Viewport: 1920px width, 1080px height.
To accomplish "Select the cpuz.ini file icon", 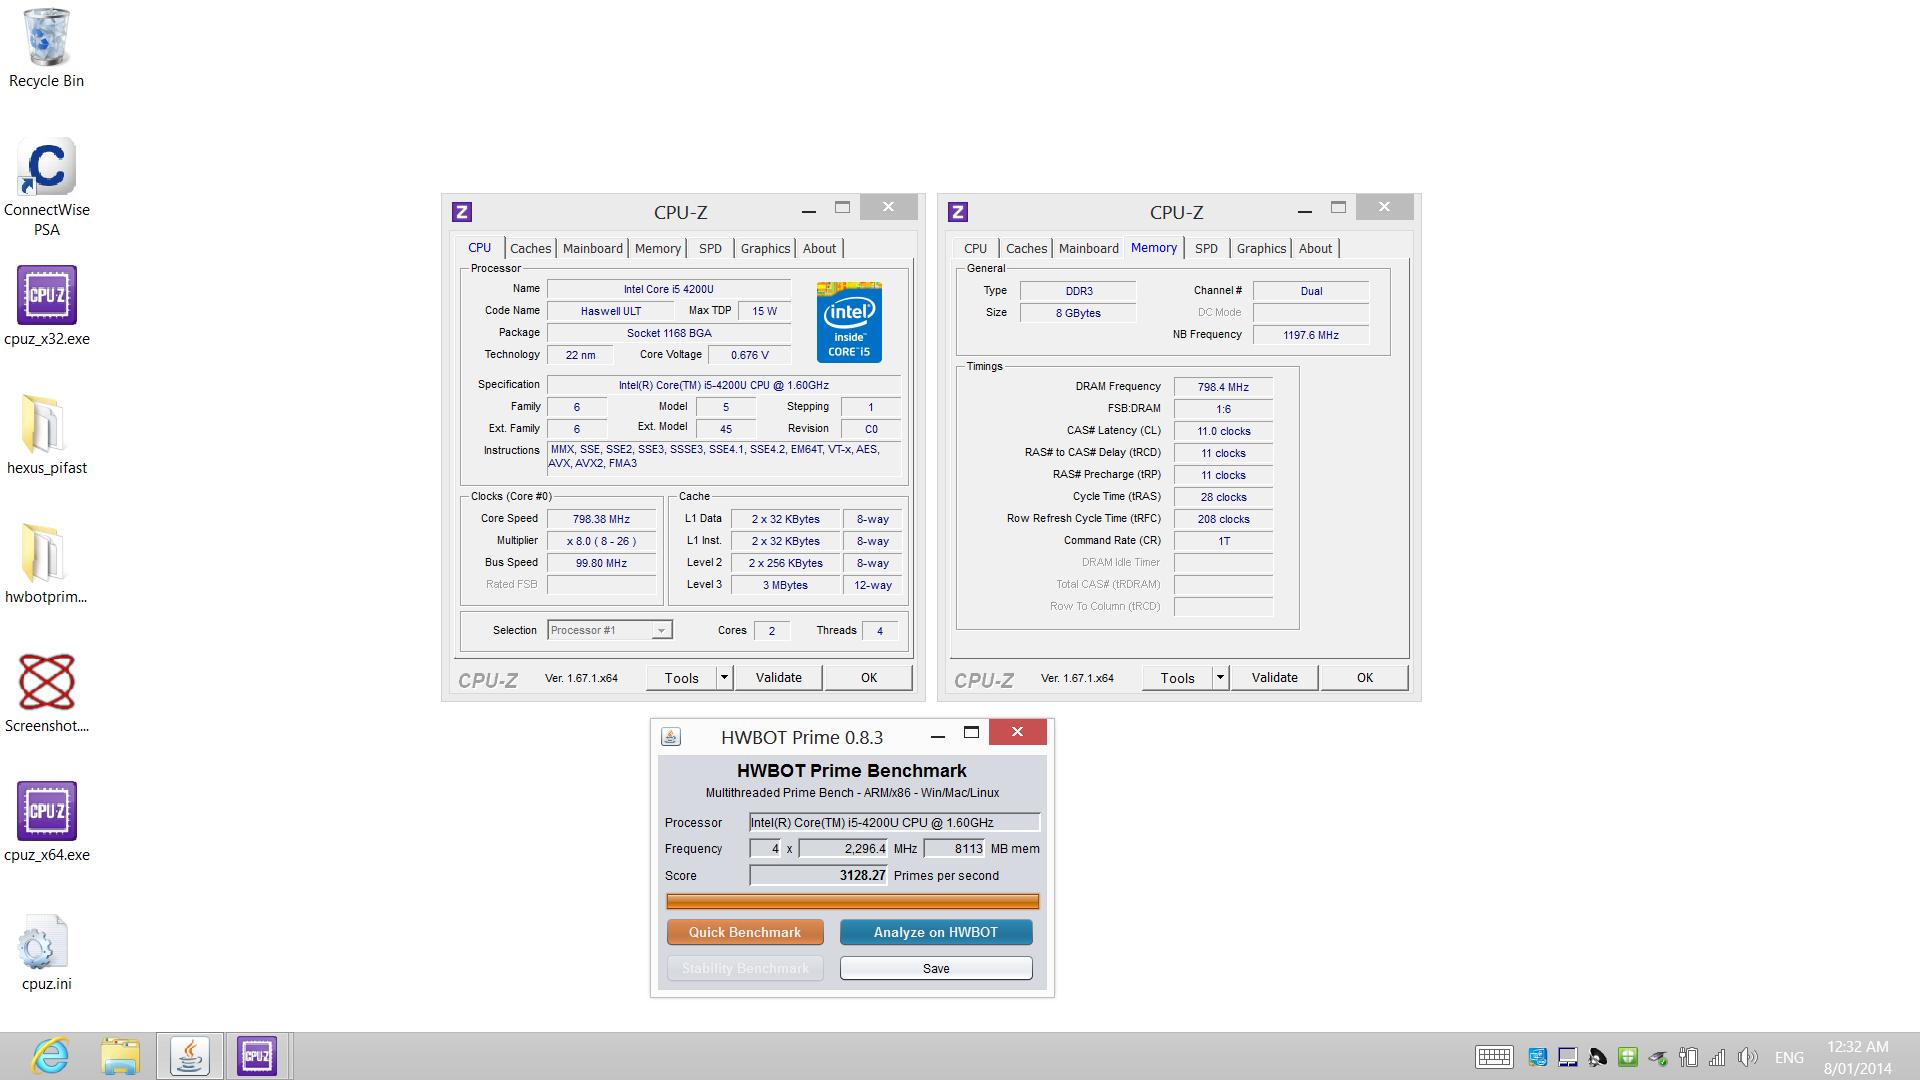I will pyautogui.click(x=43, y=942).
